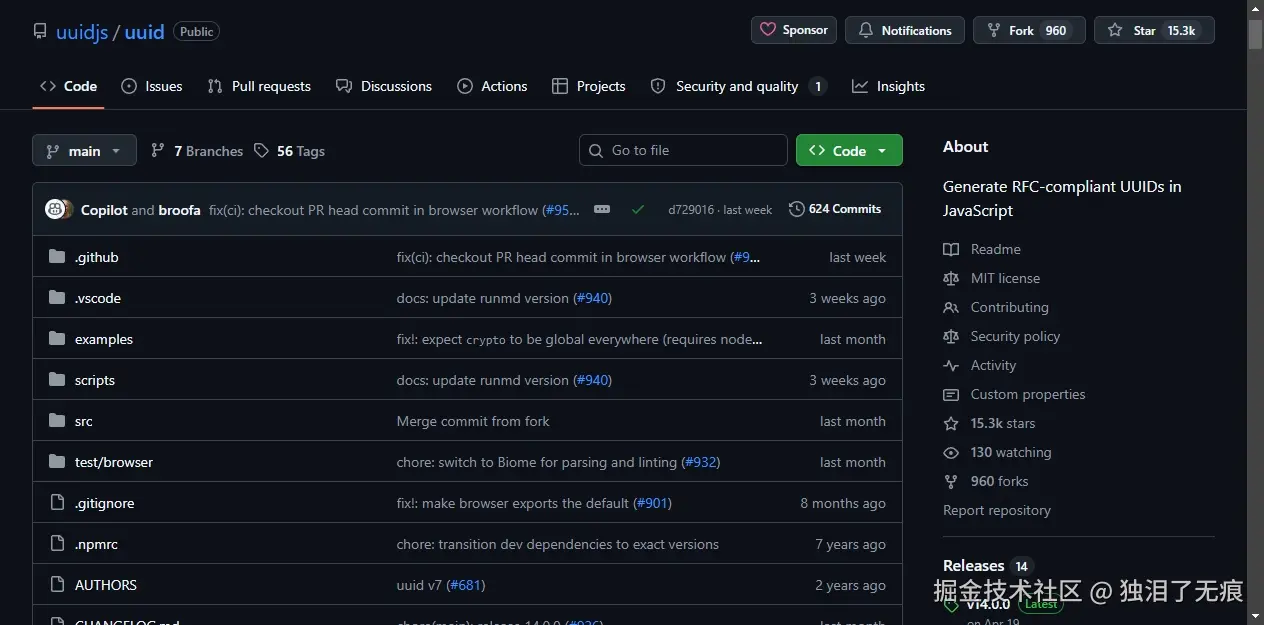1264x625 pixels.
Task: Click 'Merge commit from fork' commit message
Action: pyautogui.click(x=473, y=421)
